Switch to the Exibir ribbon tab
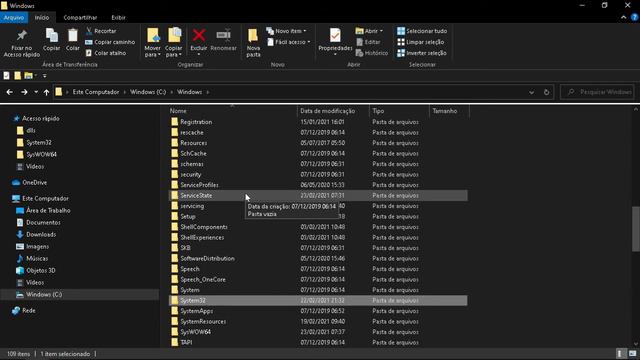 click(118, 18)
